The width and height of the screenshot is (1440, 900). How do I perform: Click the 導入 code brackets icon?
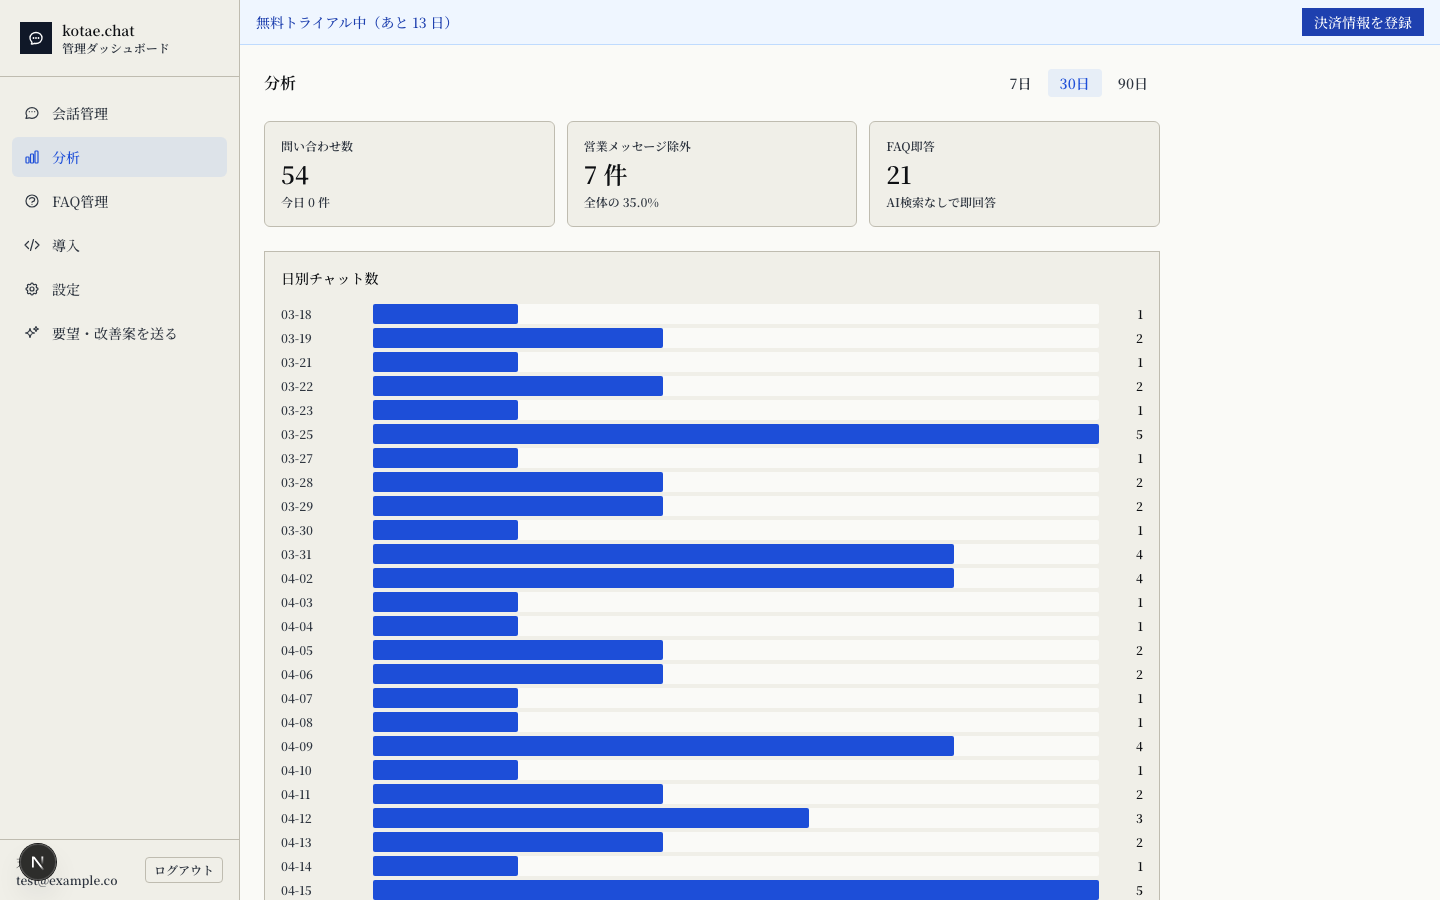click(32, 245)
